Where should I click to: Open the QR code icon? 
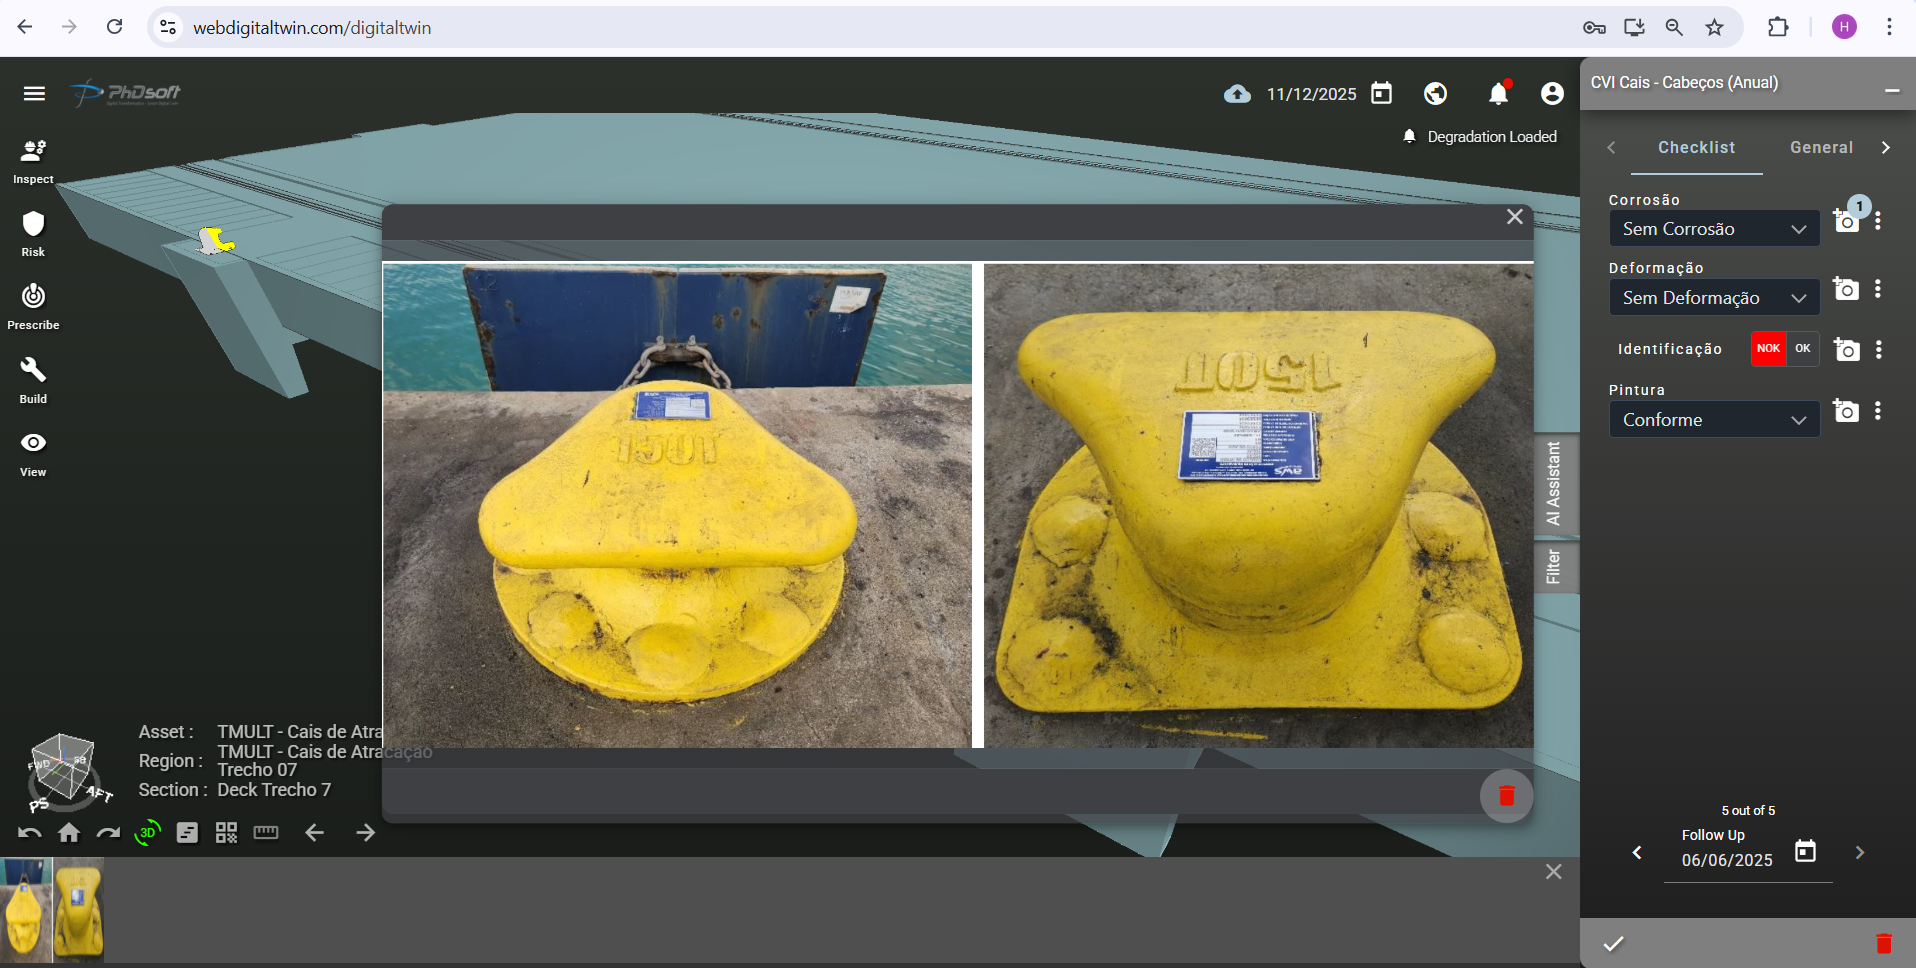[x=227, y=833]
